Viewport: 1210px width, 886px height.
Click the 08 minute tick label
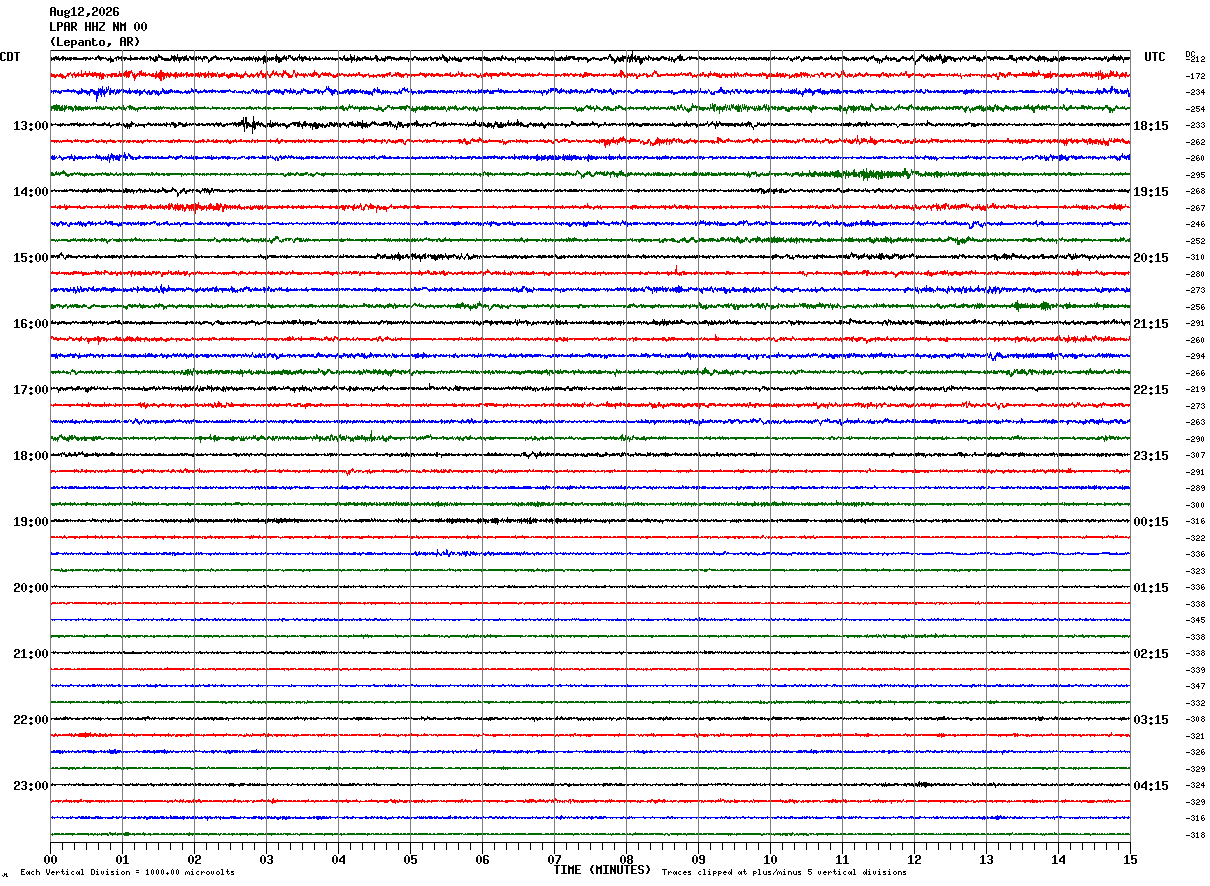(627, 859)
